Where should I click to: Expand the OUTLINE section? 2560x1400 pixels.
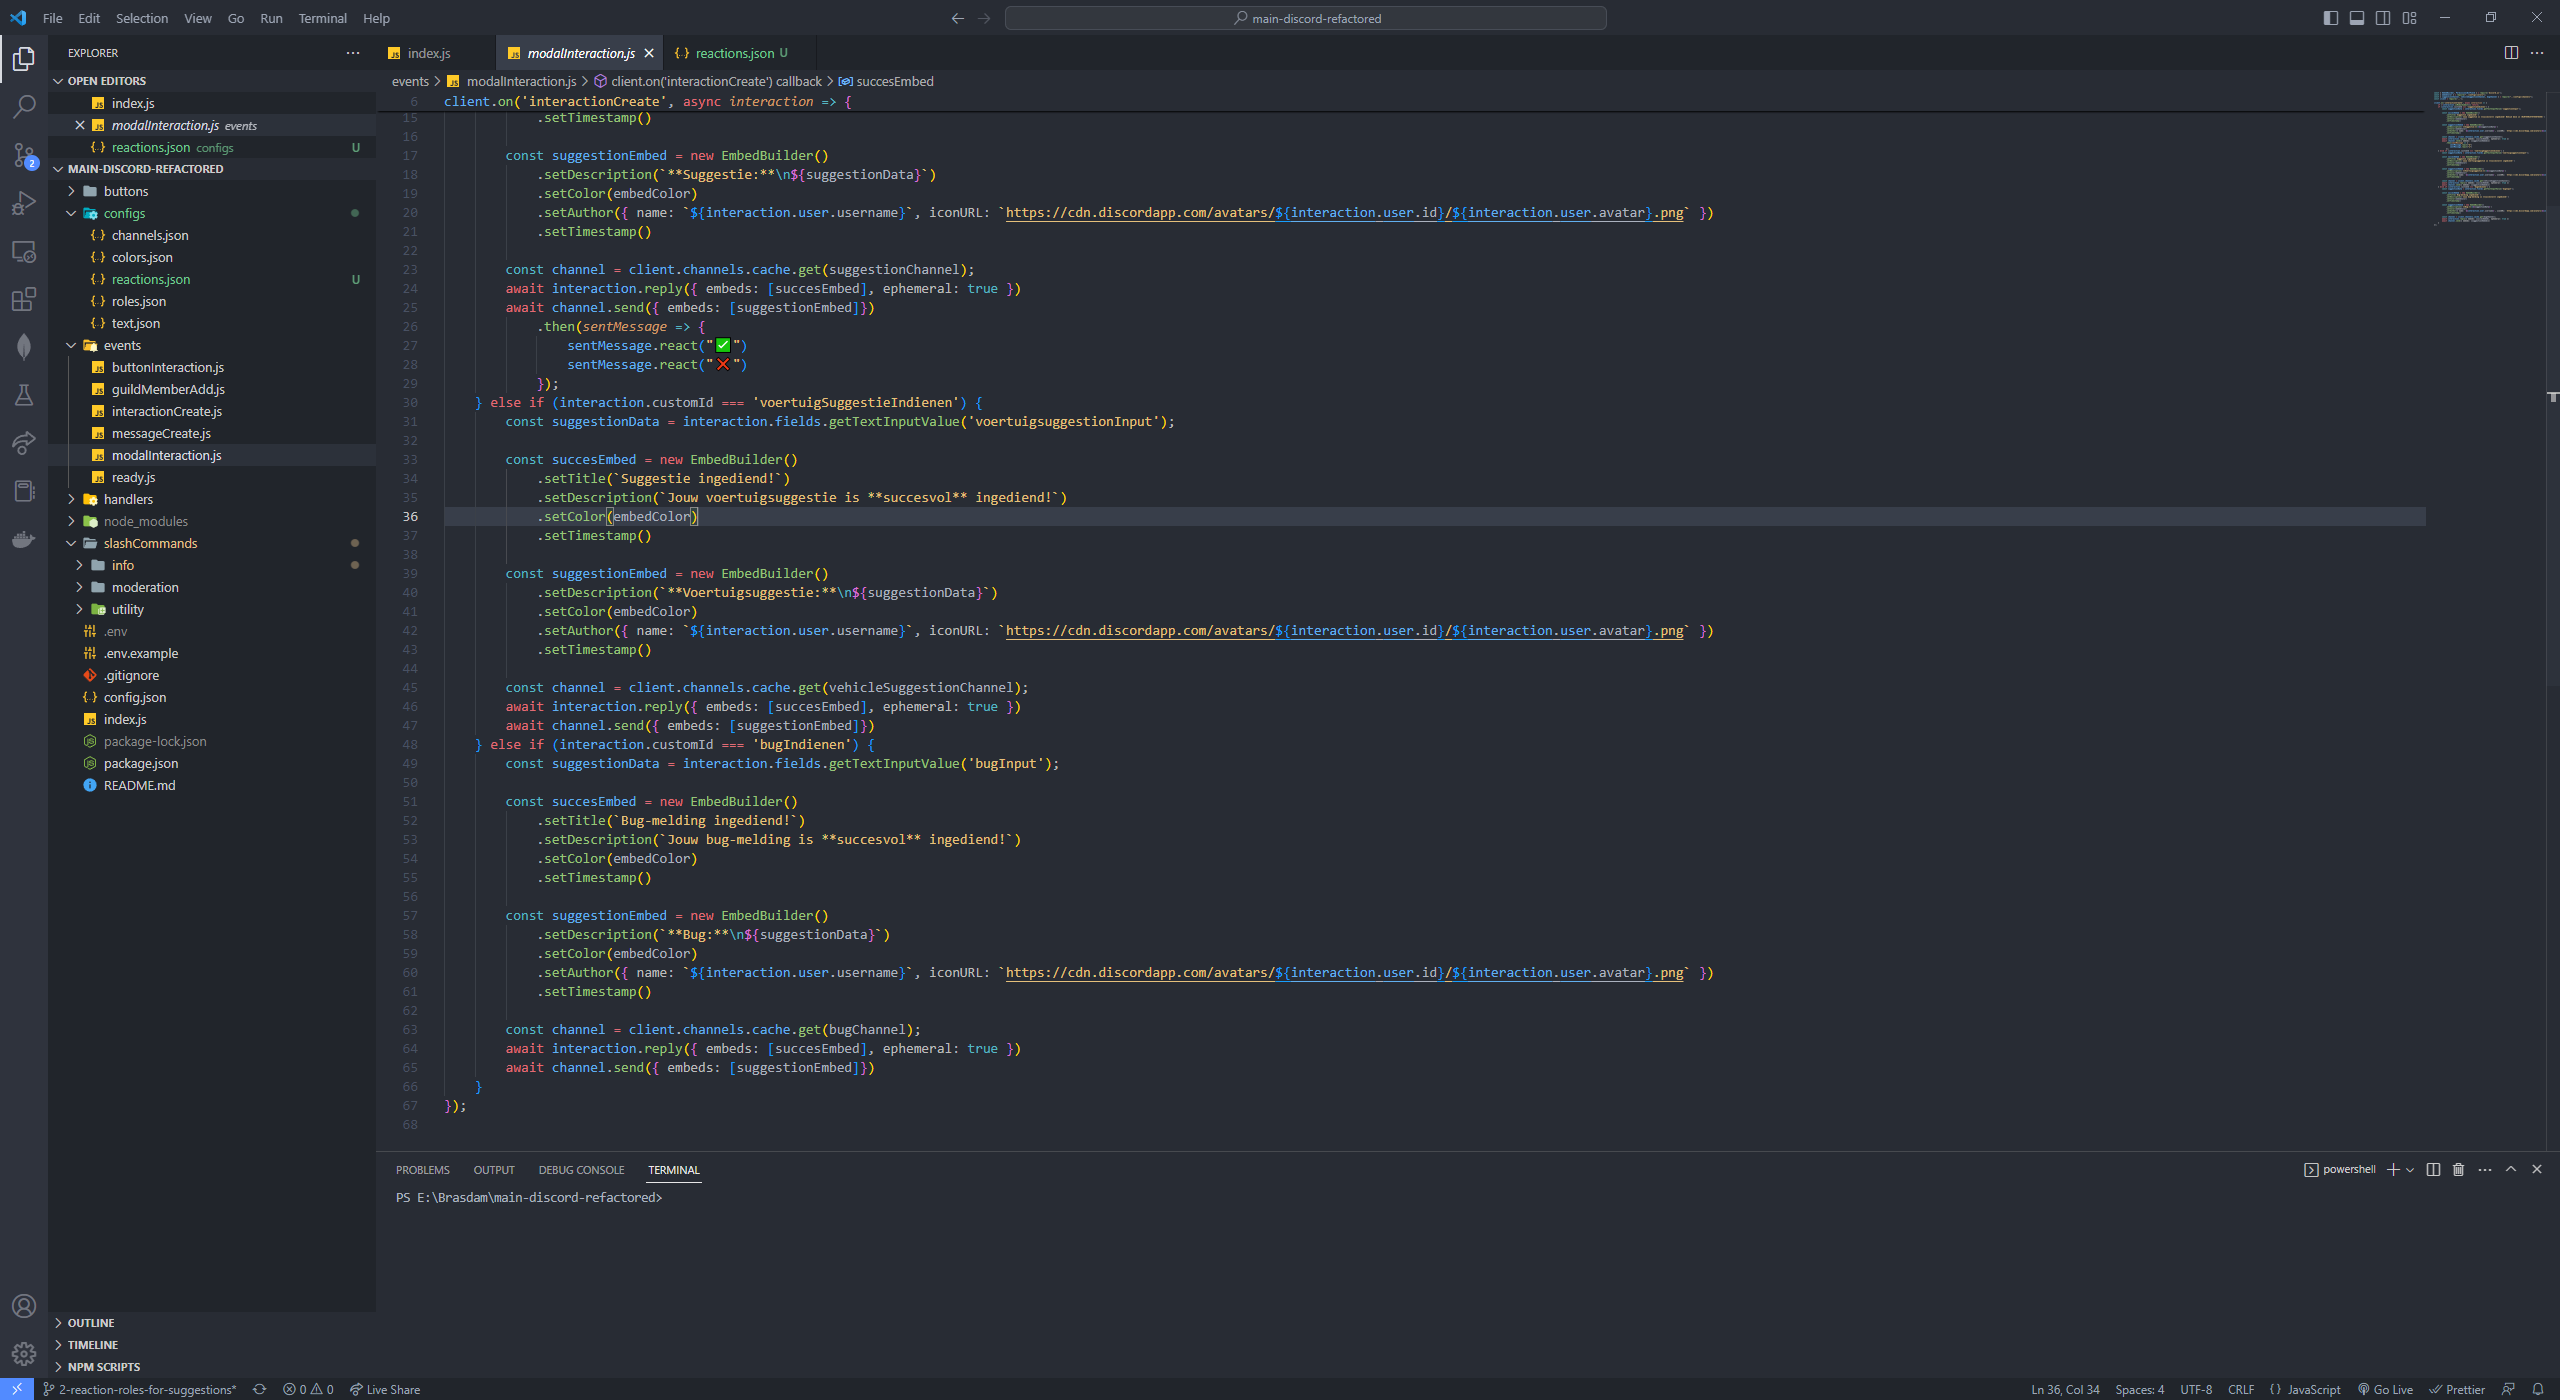pos(91,1323)
